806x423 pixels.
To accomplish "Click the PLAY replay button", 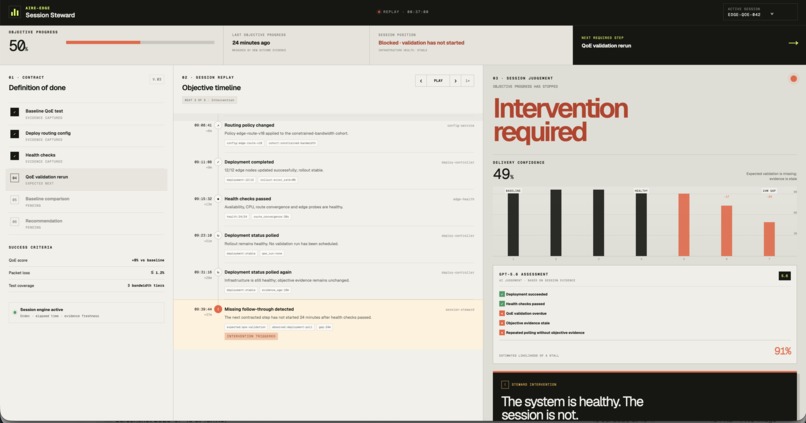I will pyautogui.click(x=438, y=81).
